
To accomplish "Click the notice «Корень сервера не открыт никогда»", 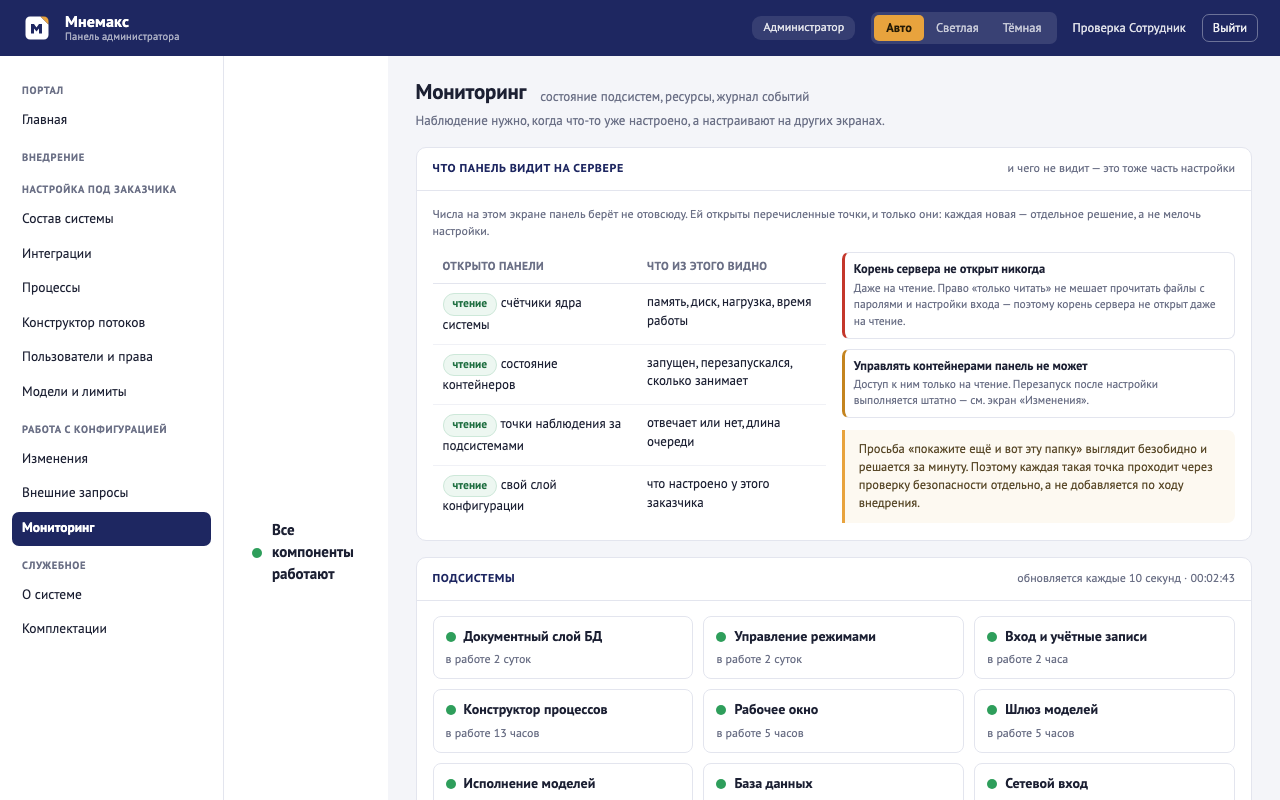I will (1038, 295).
